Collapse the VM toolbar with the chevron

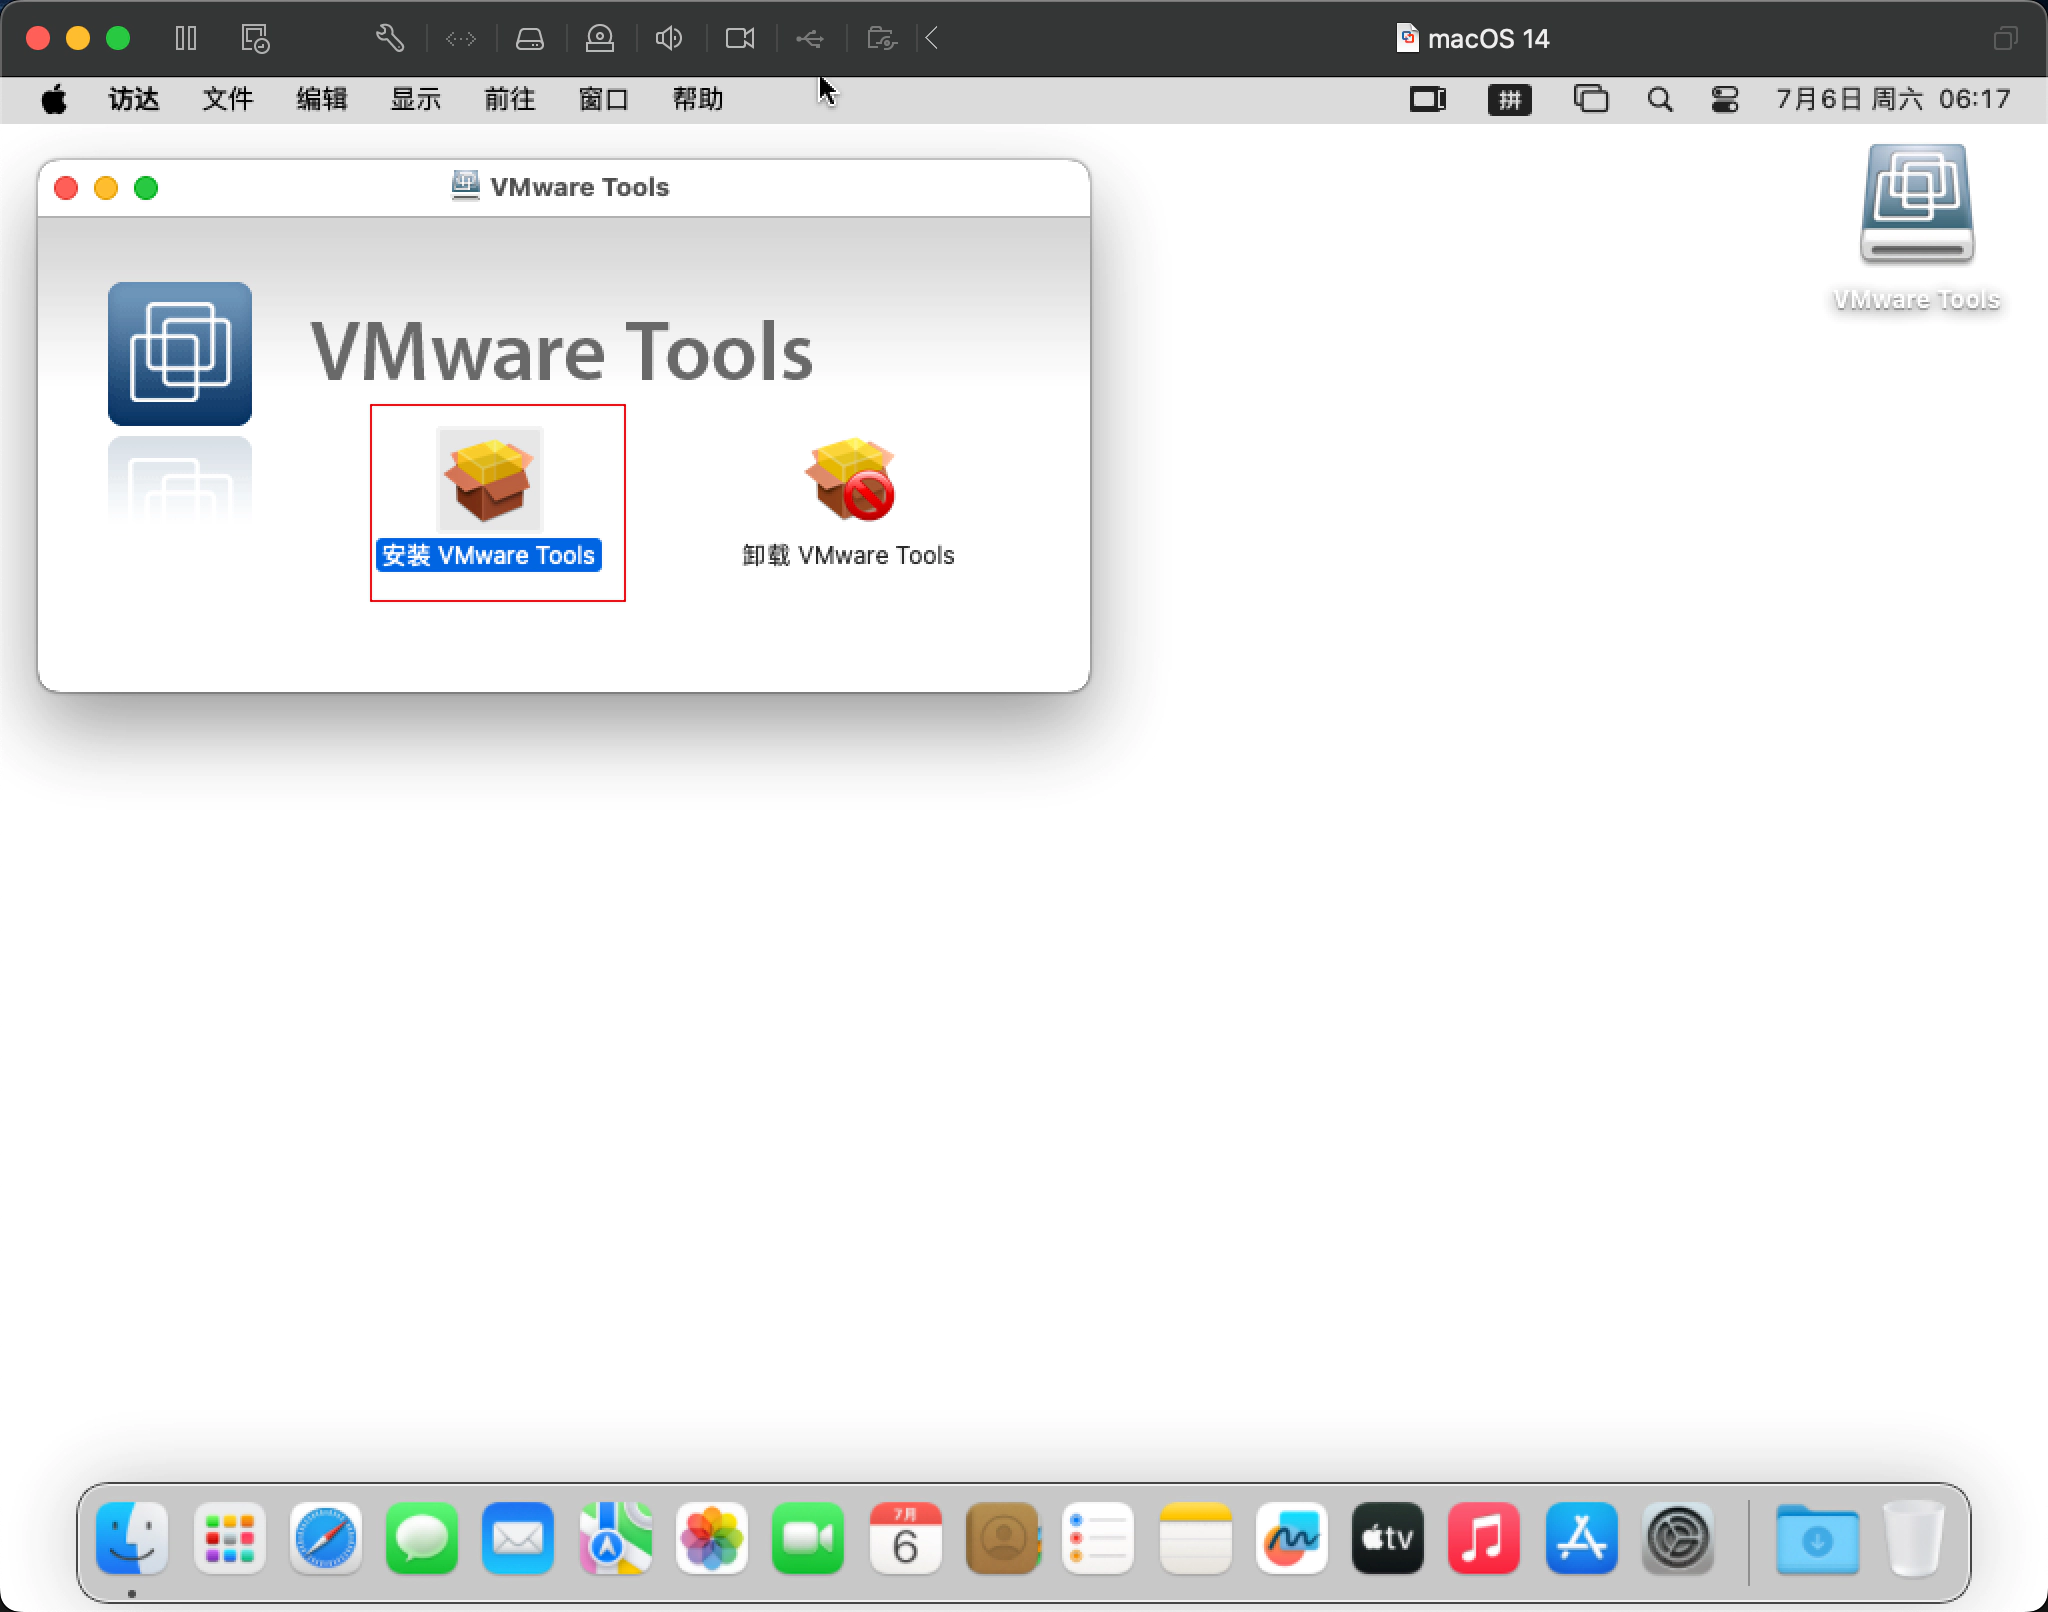pyautogui.click(x=930, y=38)
